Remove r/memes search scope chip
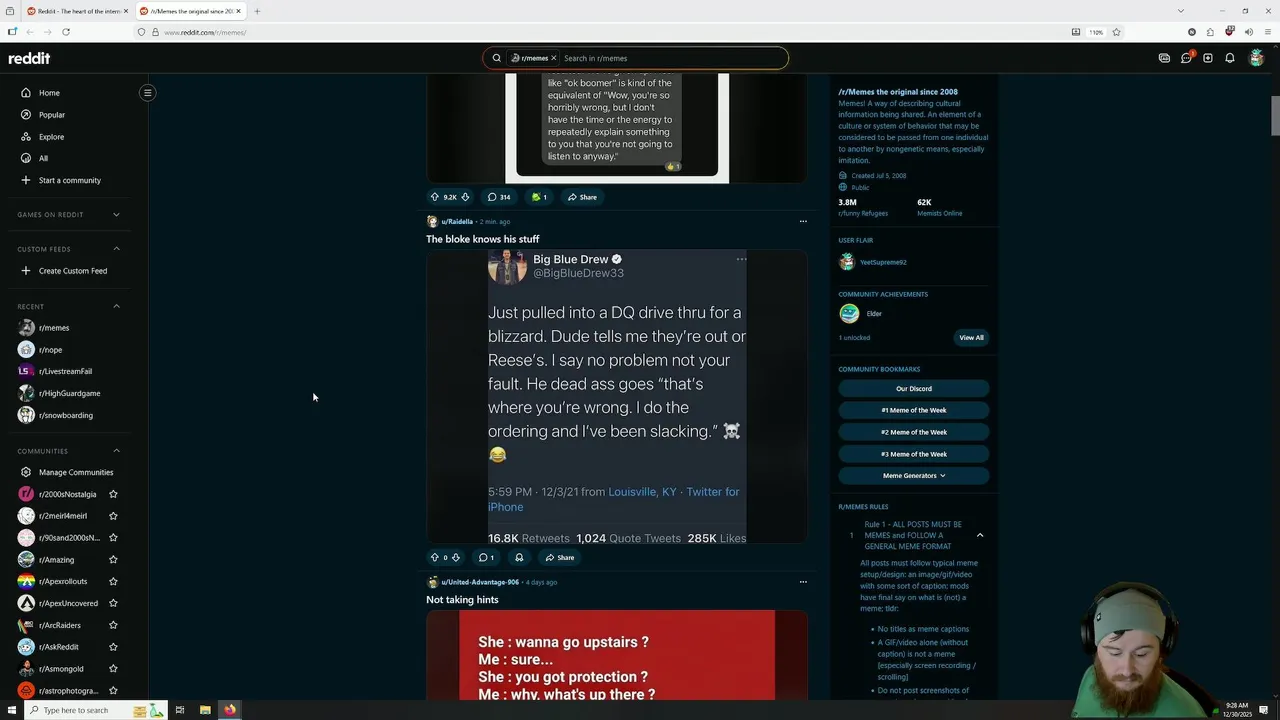 click(x=553, y=58)
